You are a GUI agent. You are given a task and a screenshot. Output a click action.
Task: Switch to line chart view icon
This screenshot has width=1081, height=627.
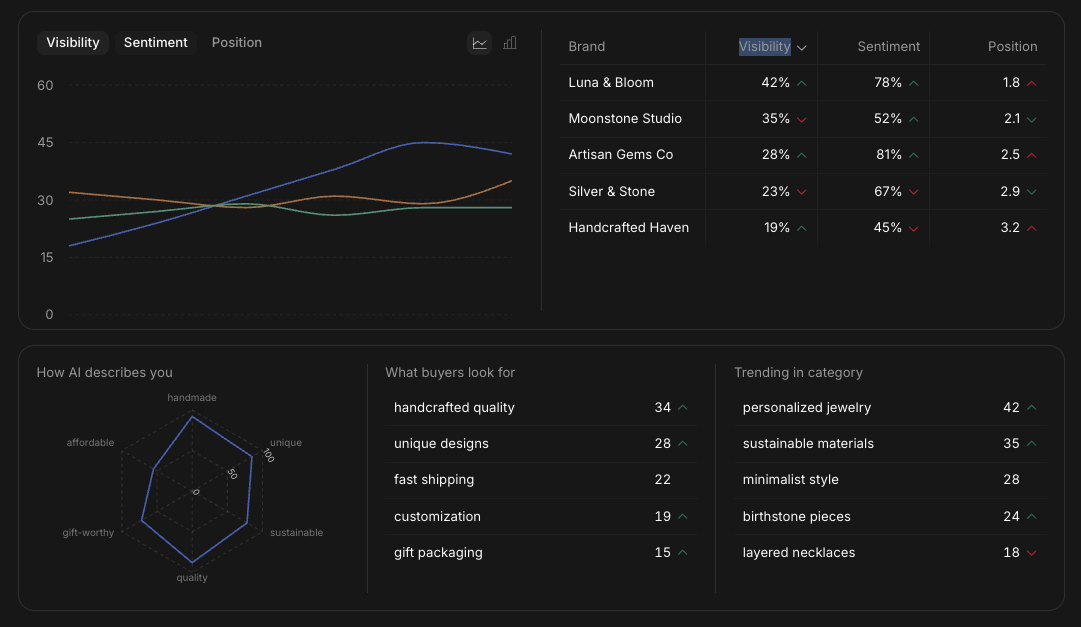(480, 43)
